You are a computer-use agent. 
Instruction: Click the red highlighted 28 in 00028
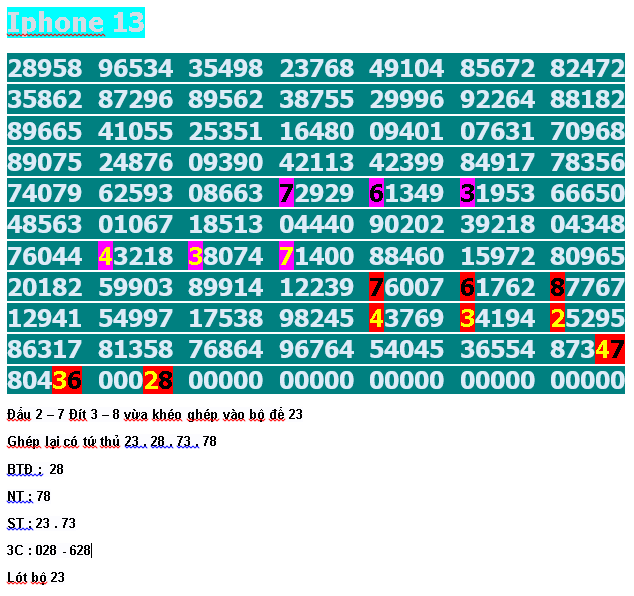point(159,380)
